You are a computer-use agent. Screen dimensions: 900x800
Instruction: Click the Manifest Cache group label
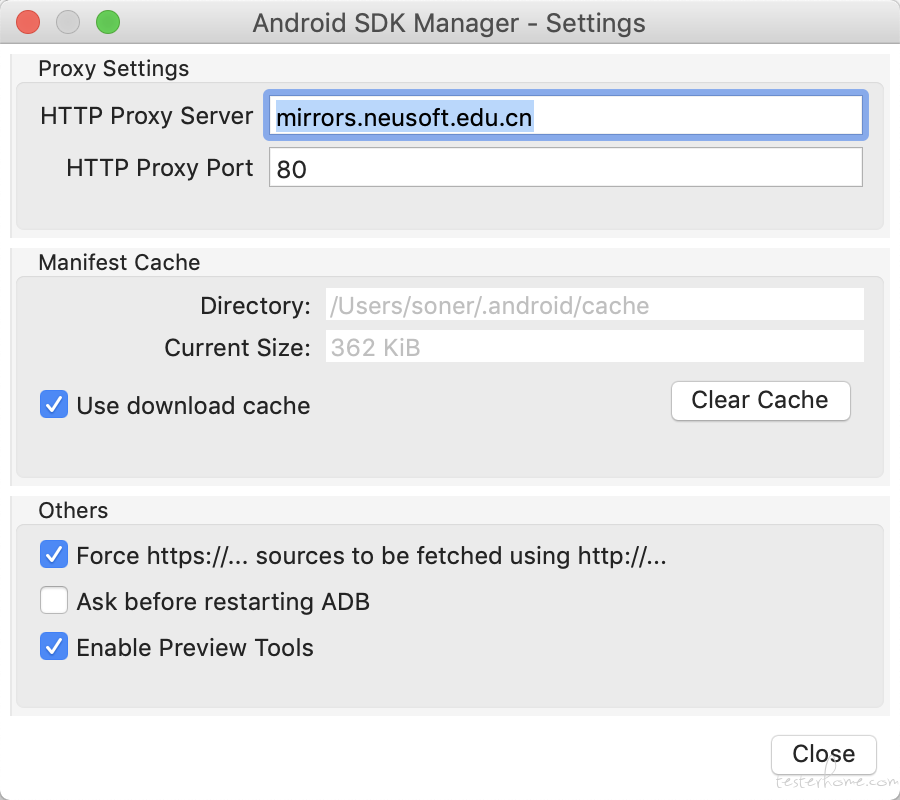click(119, 262)
